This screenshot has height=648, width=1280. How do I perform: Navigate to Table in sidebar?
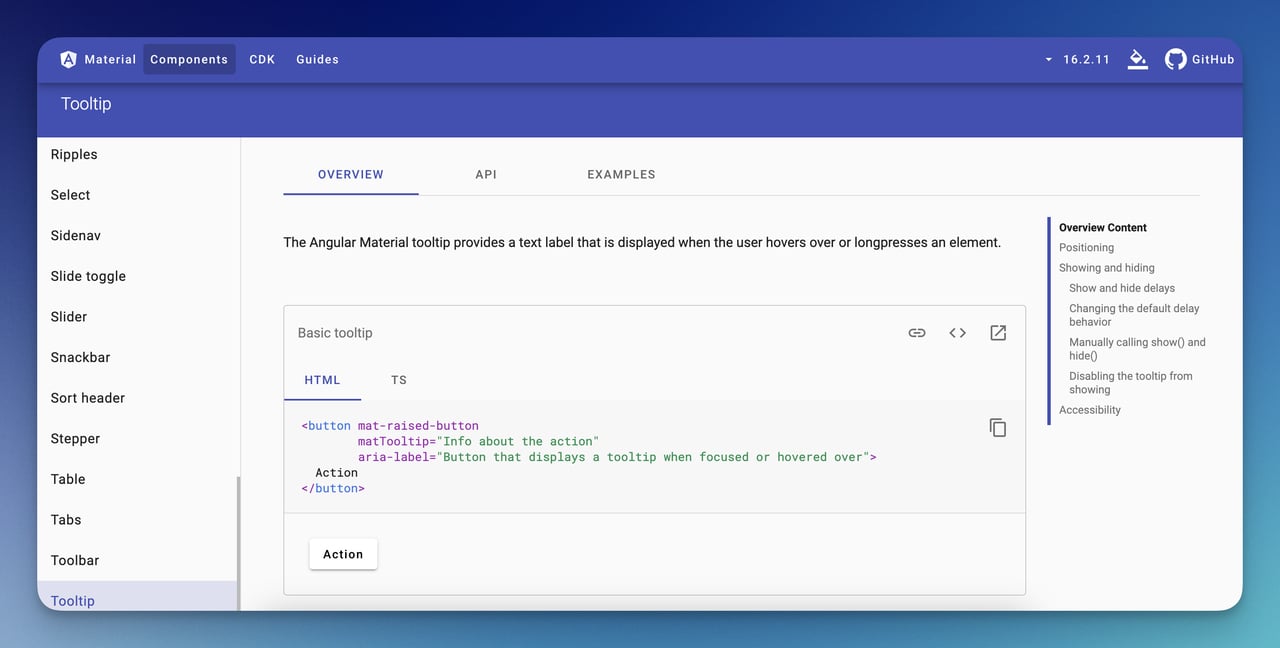click(x=138, y=479)
